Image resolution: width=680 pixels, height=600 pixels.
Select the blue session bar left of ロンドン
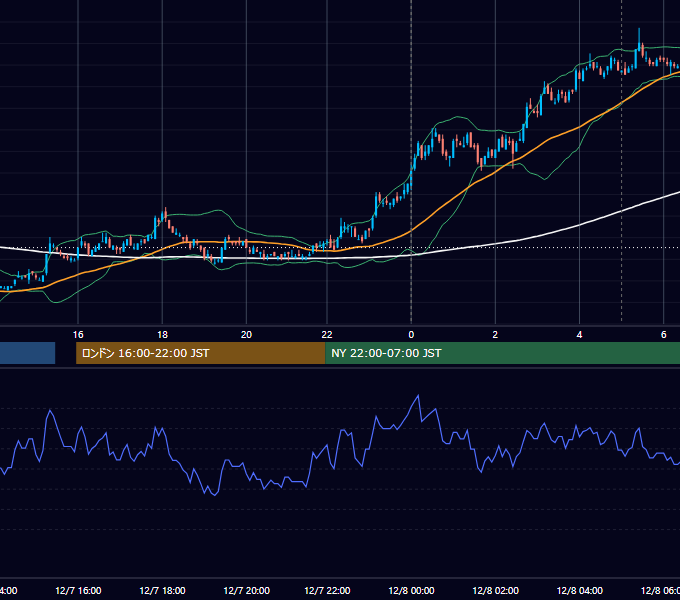[27, 353]
